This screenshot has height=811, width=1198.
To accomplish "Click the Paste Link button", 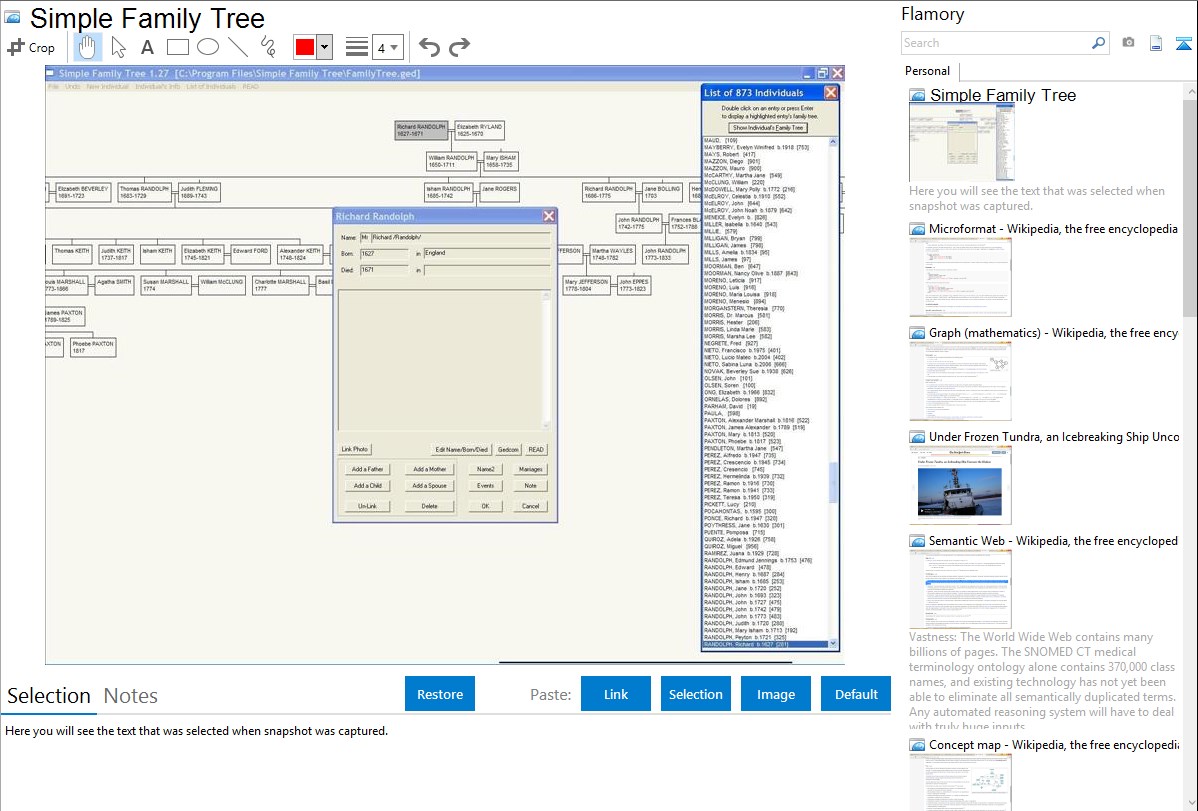I will click(616, 694).
